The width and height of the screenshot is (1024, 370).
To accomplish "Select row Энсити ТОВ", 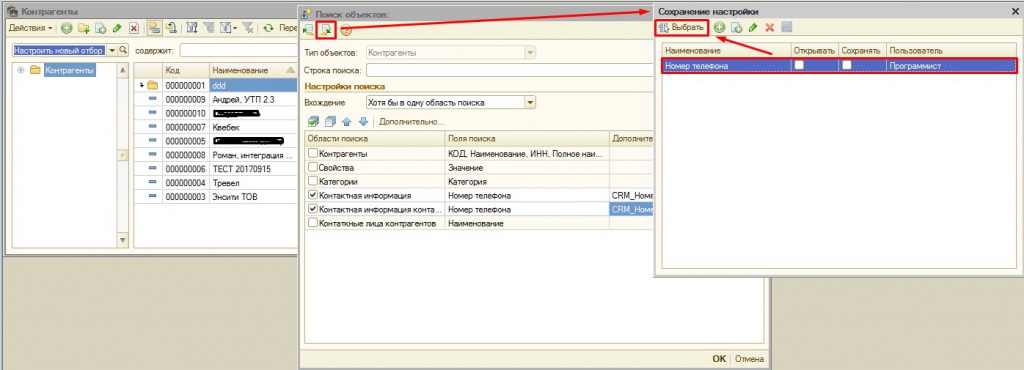I will [216, 196].
